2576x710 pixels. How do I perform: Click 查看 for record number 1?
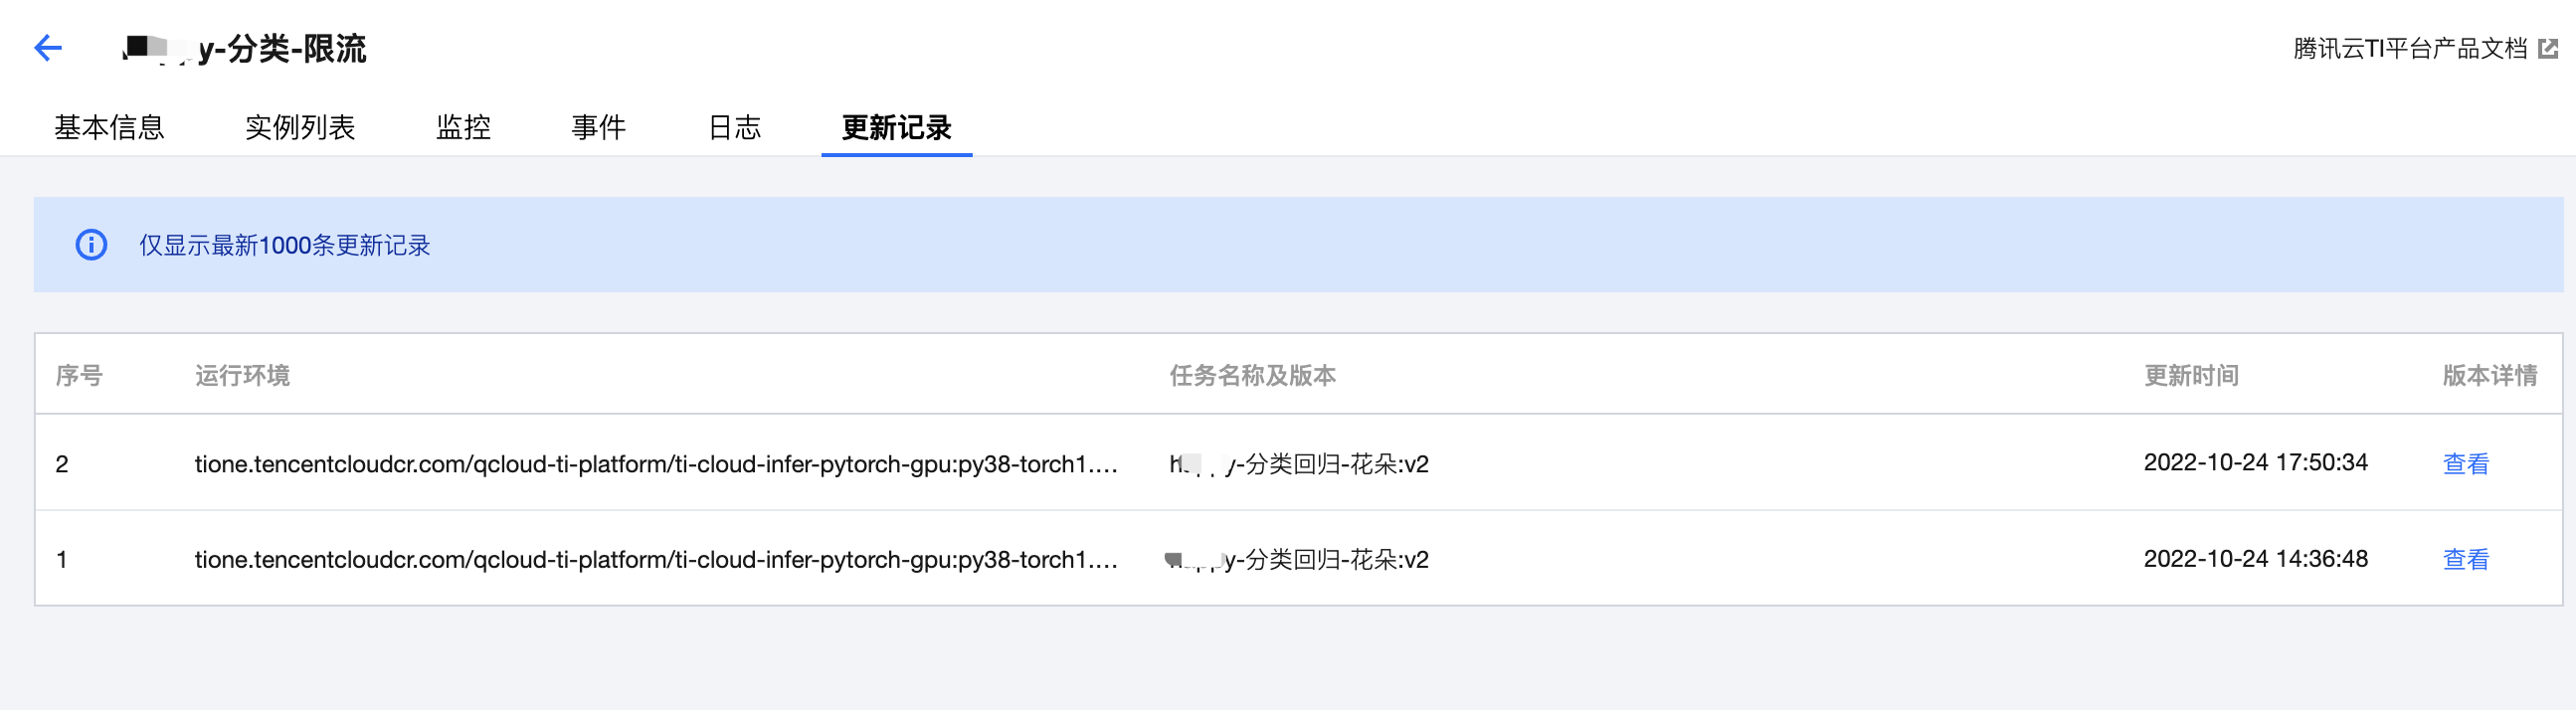pos(2465,559)
